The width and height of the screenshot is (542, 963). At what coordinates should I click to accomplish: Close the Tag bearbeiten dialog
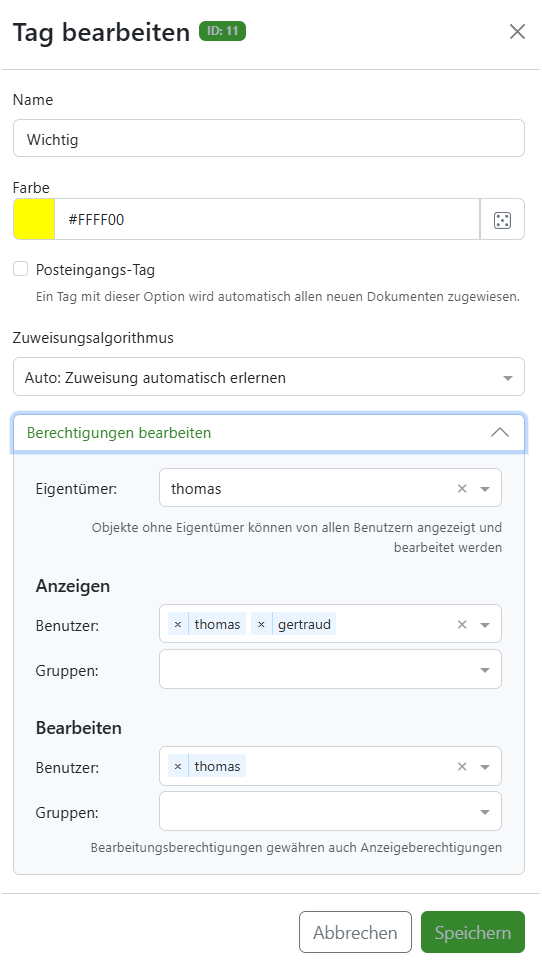pyautogui.click(x=517, y=31)
